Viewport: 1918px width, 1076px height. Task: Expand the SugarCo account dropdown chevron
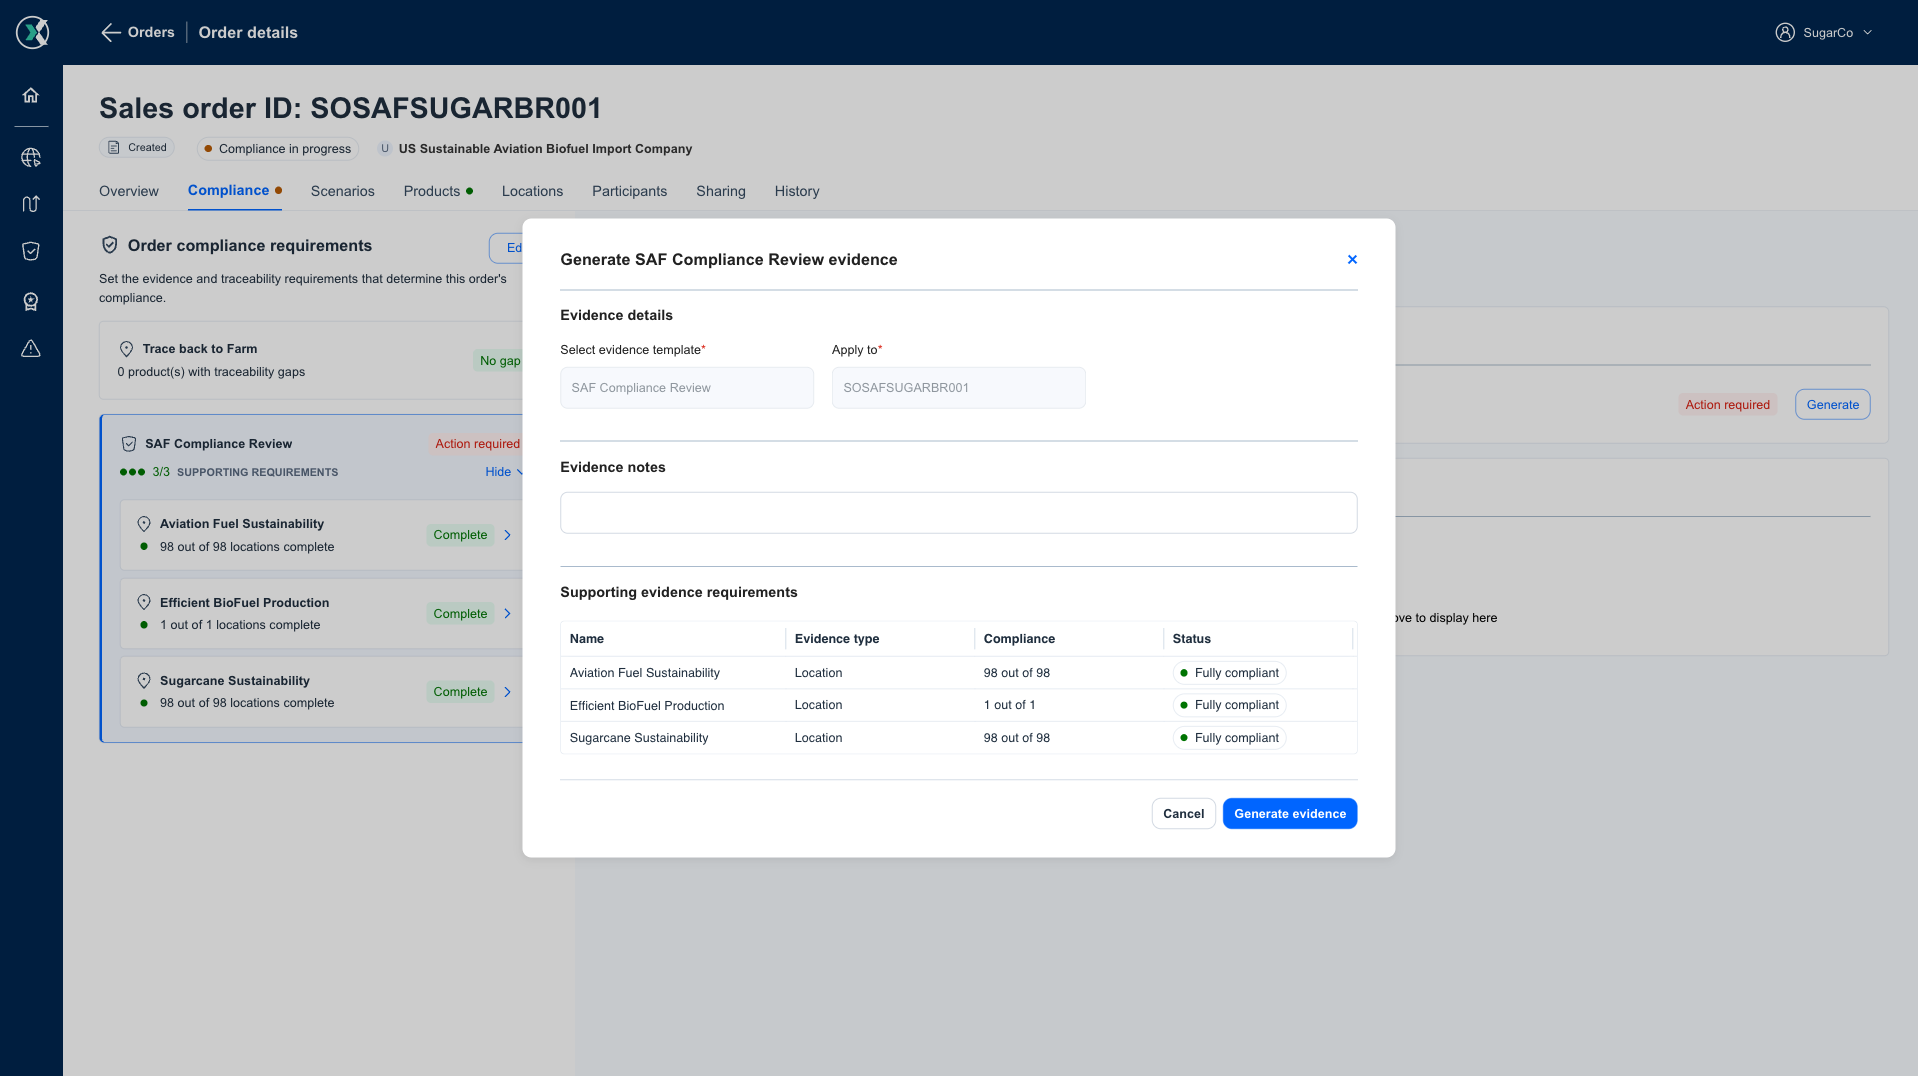(1868, 33)
